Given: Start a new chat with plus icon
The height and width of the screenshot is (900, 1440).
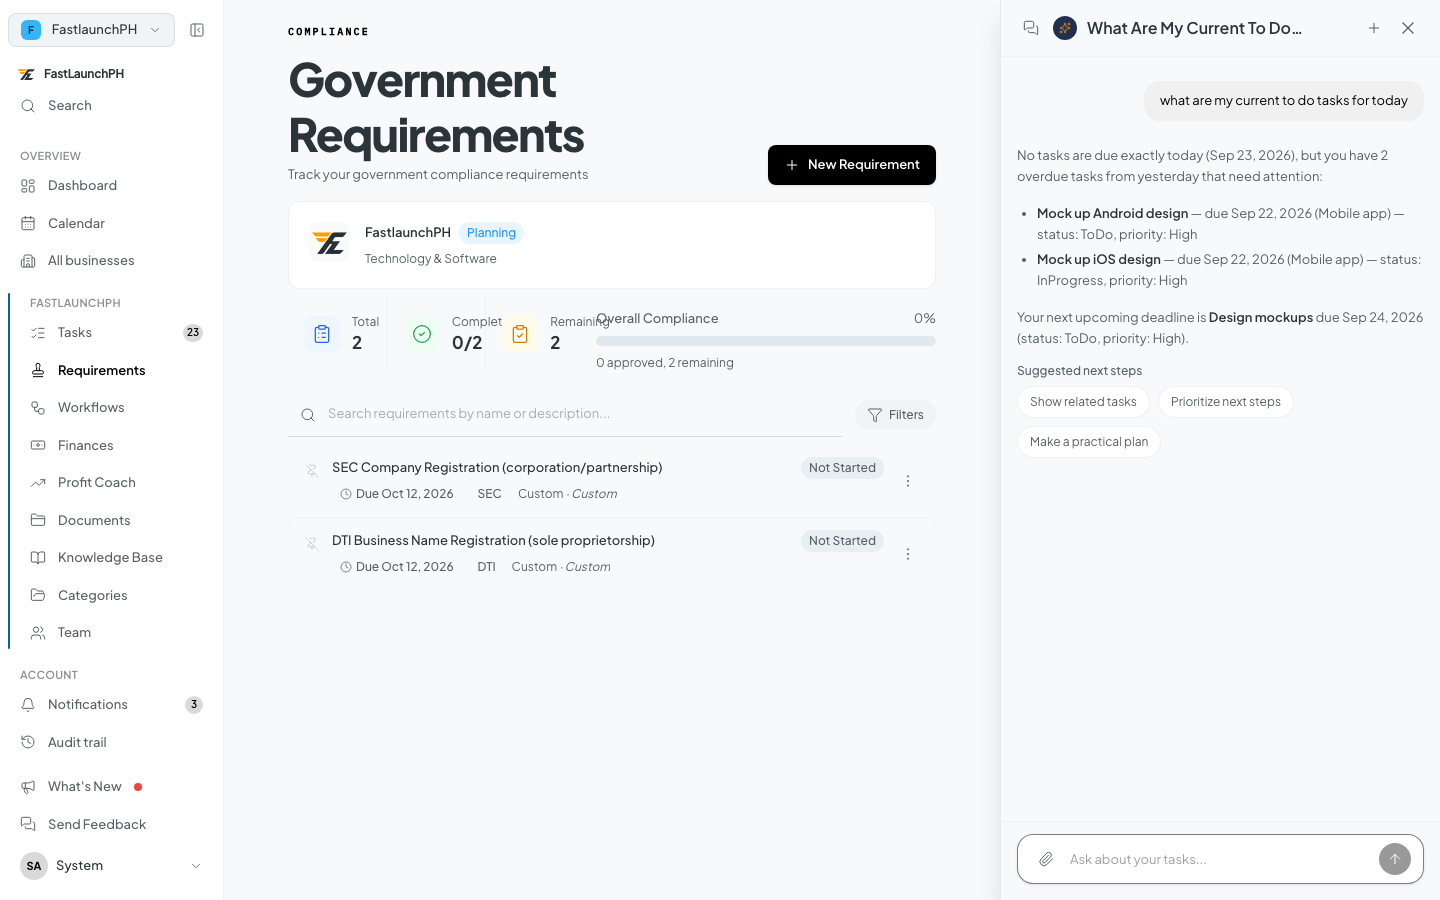Looking at the screenshot, I should [x=1374, y=28].
